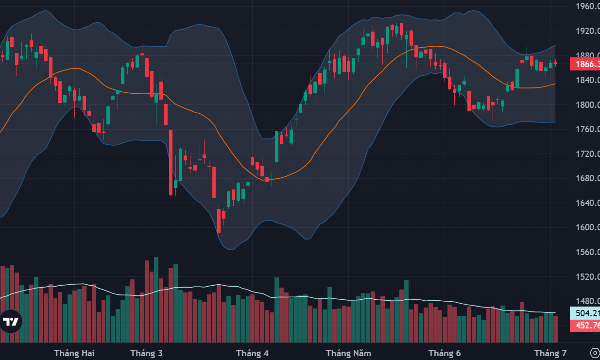Click the red 452.76 volume label
600x360 pixels.
pos(585,326)
